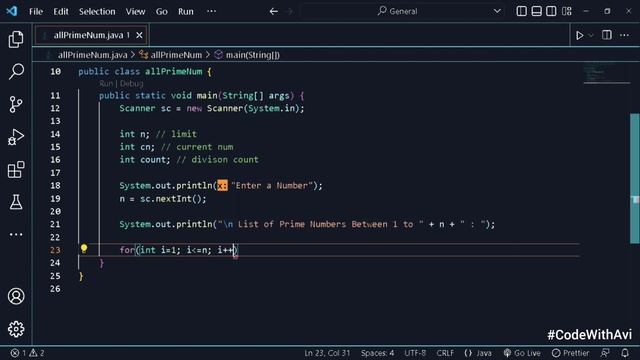This screenshot has width=640, height=360.
Task: Click the code minimap preview
Action: 606,73
